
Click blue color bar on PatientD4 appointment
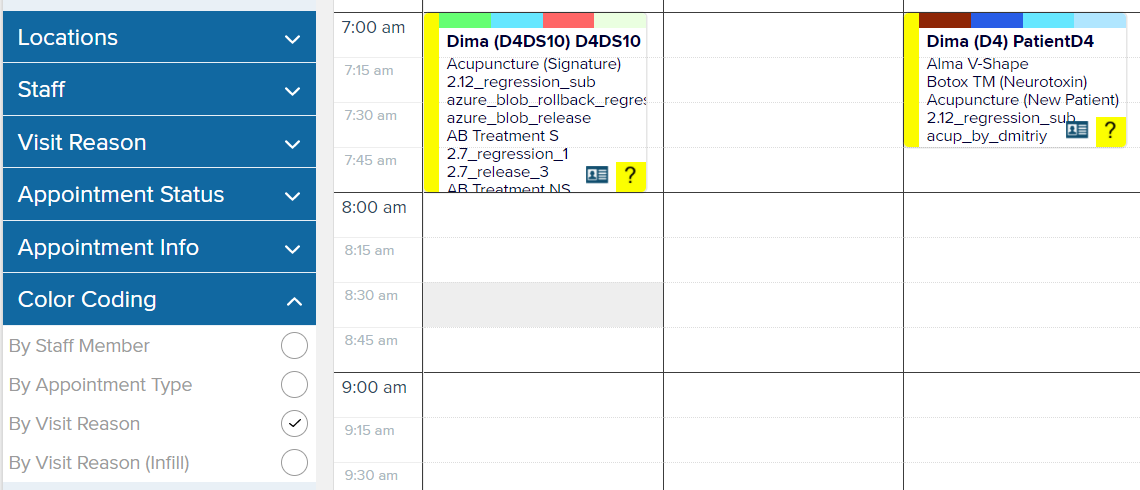tap(997, 20)
